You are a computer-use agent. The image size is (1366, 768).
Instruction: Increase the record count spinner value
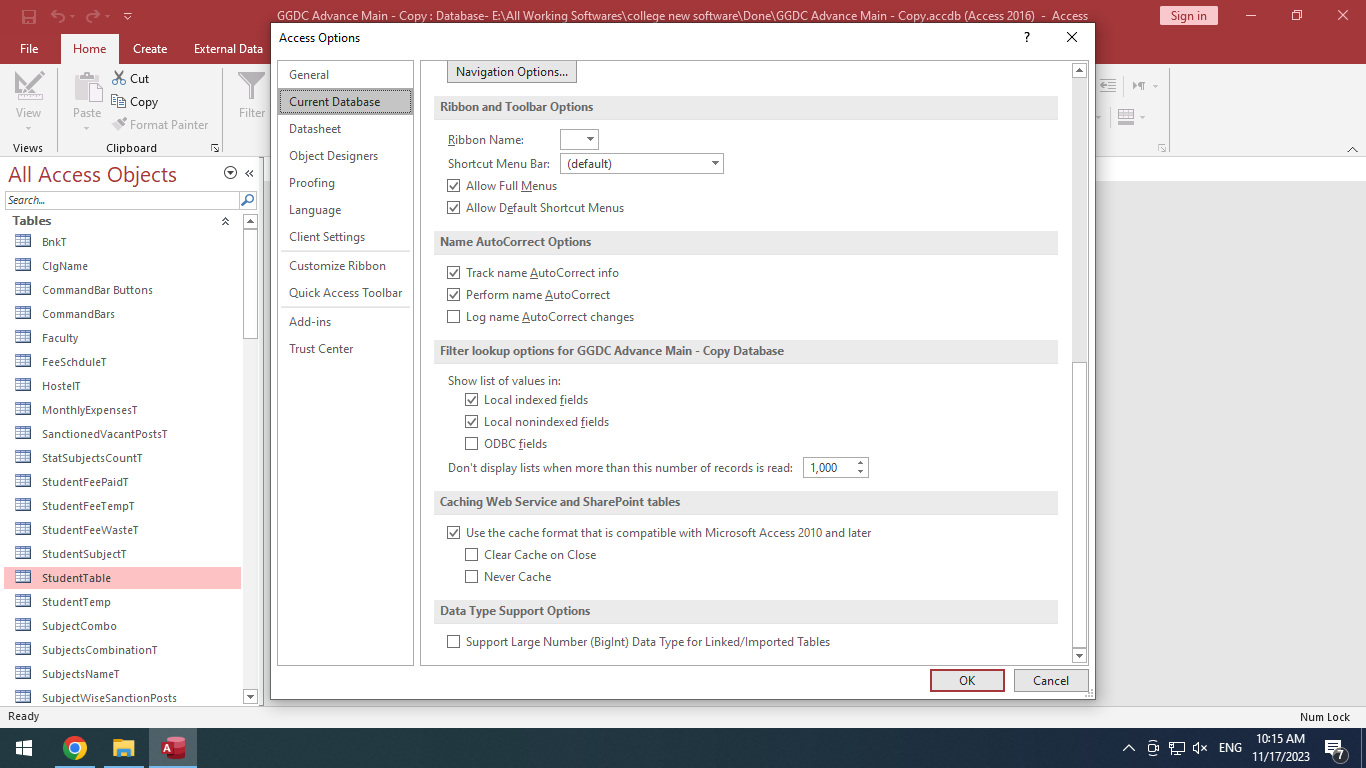click(861, 463)
